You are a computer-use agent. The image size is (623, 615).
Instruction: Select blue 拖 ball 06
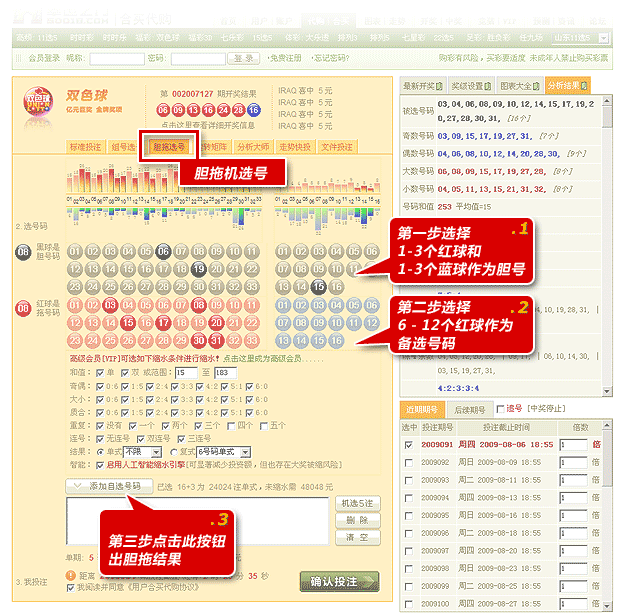371,305
